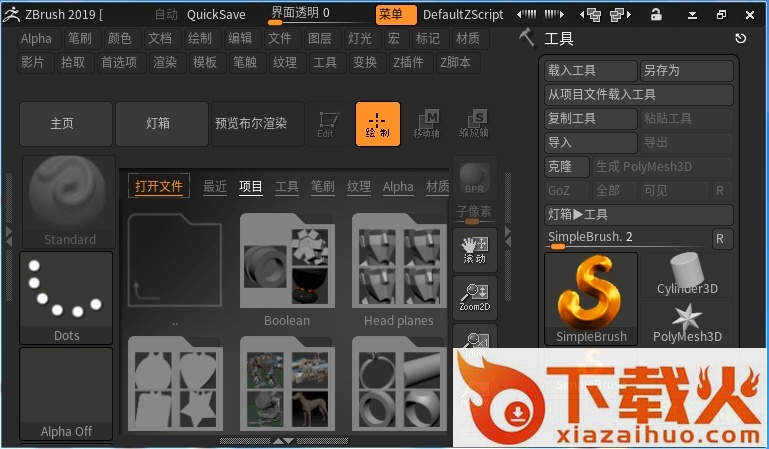769x449 pixels.
Task: Click the 载入工具 (Load Tool) button
Action: (x=590, y=71)
